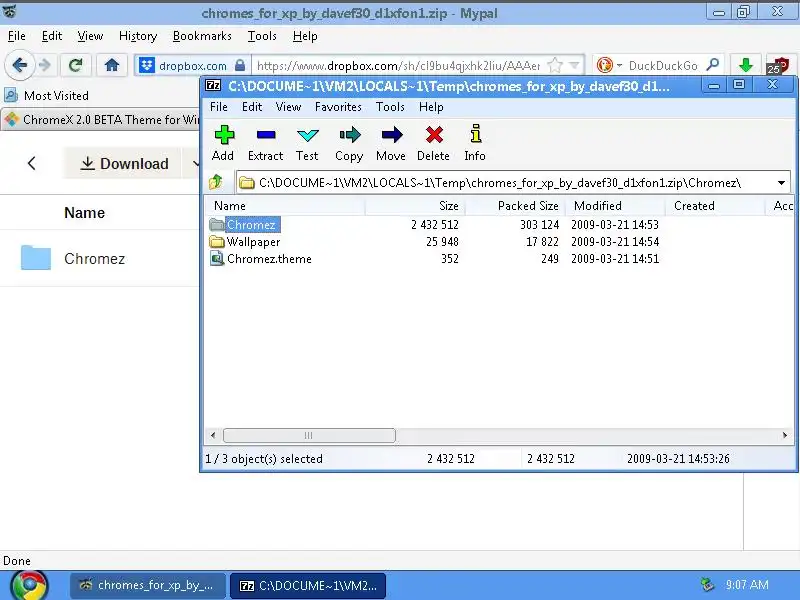800x600 pixels.
Task: Click the Chrome-styled Start button
Action: (30, 586)
